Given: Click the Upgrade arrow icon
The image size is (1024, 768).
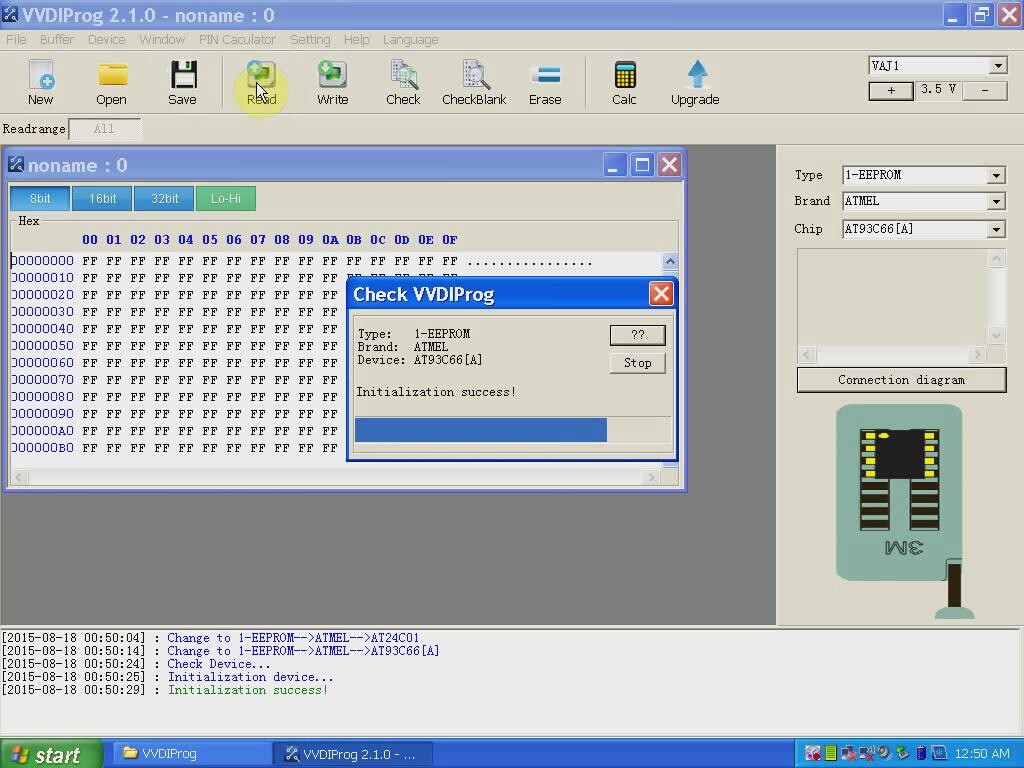Looking at the screenshot, I should click(x=695, y=82).
